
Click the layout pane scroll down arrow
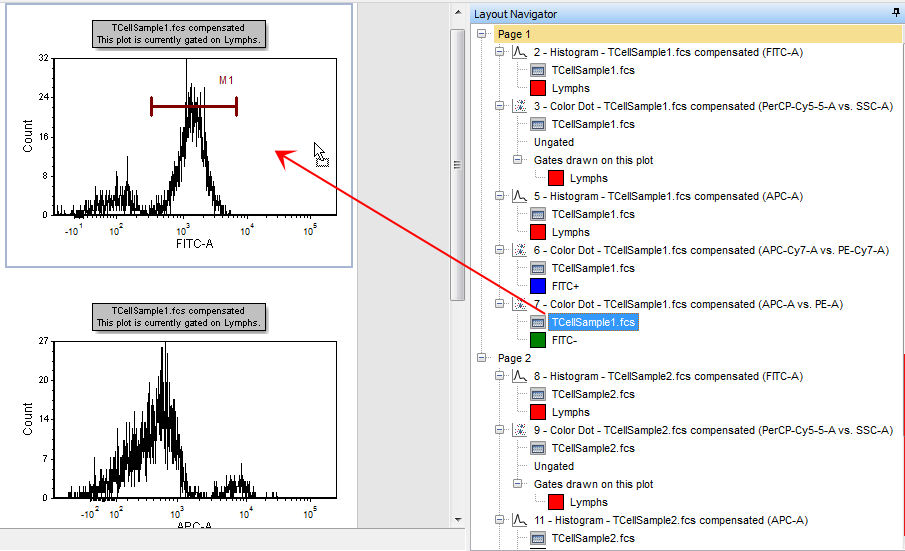[x=458, y=520]
